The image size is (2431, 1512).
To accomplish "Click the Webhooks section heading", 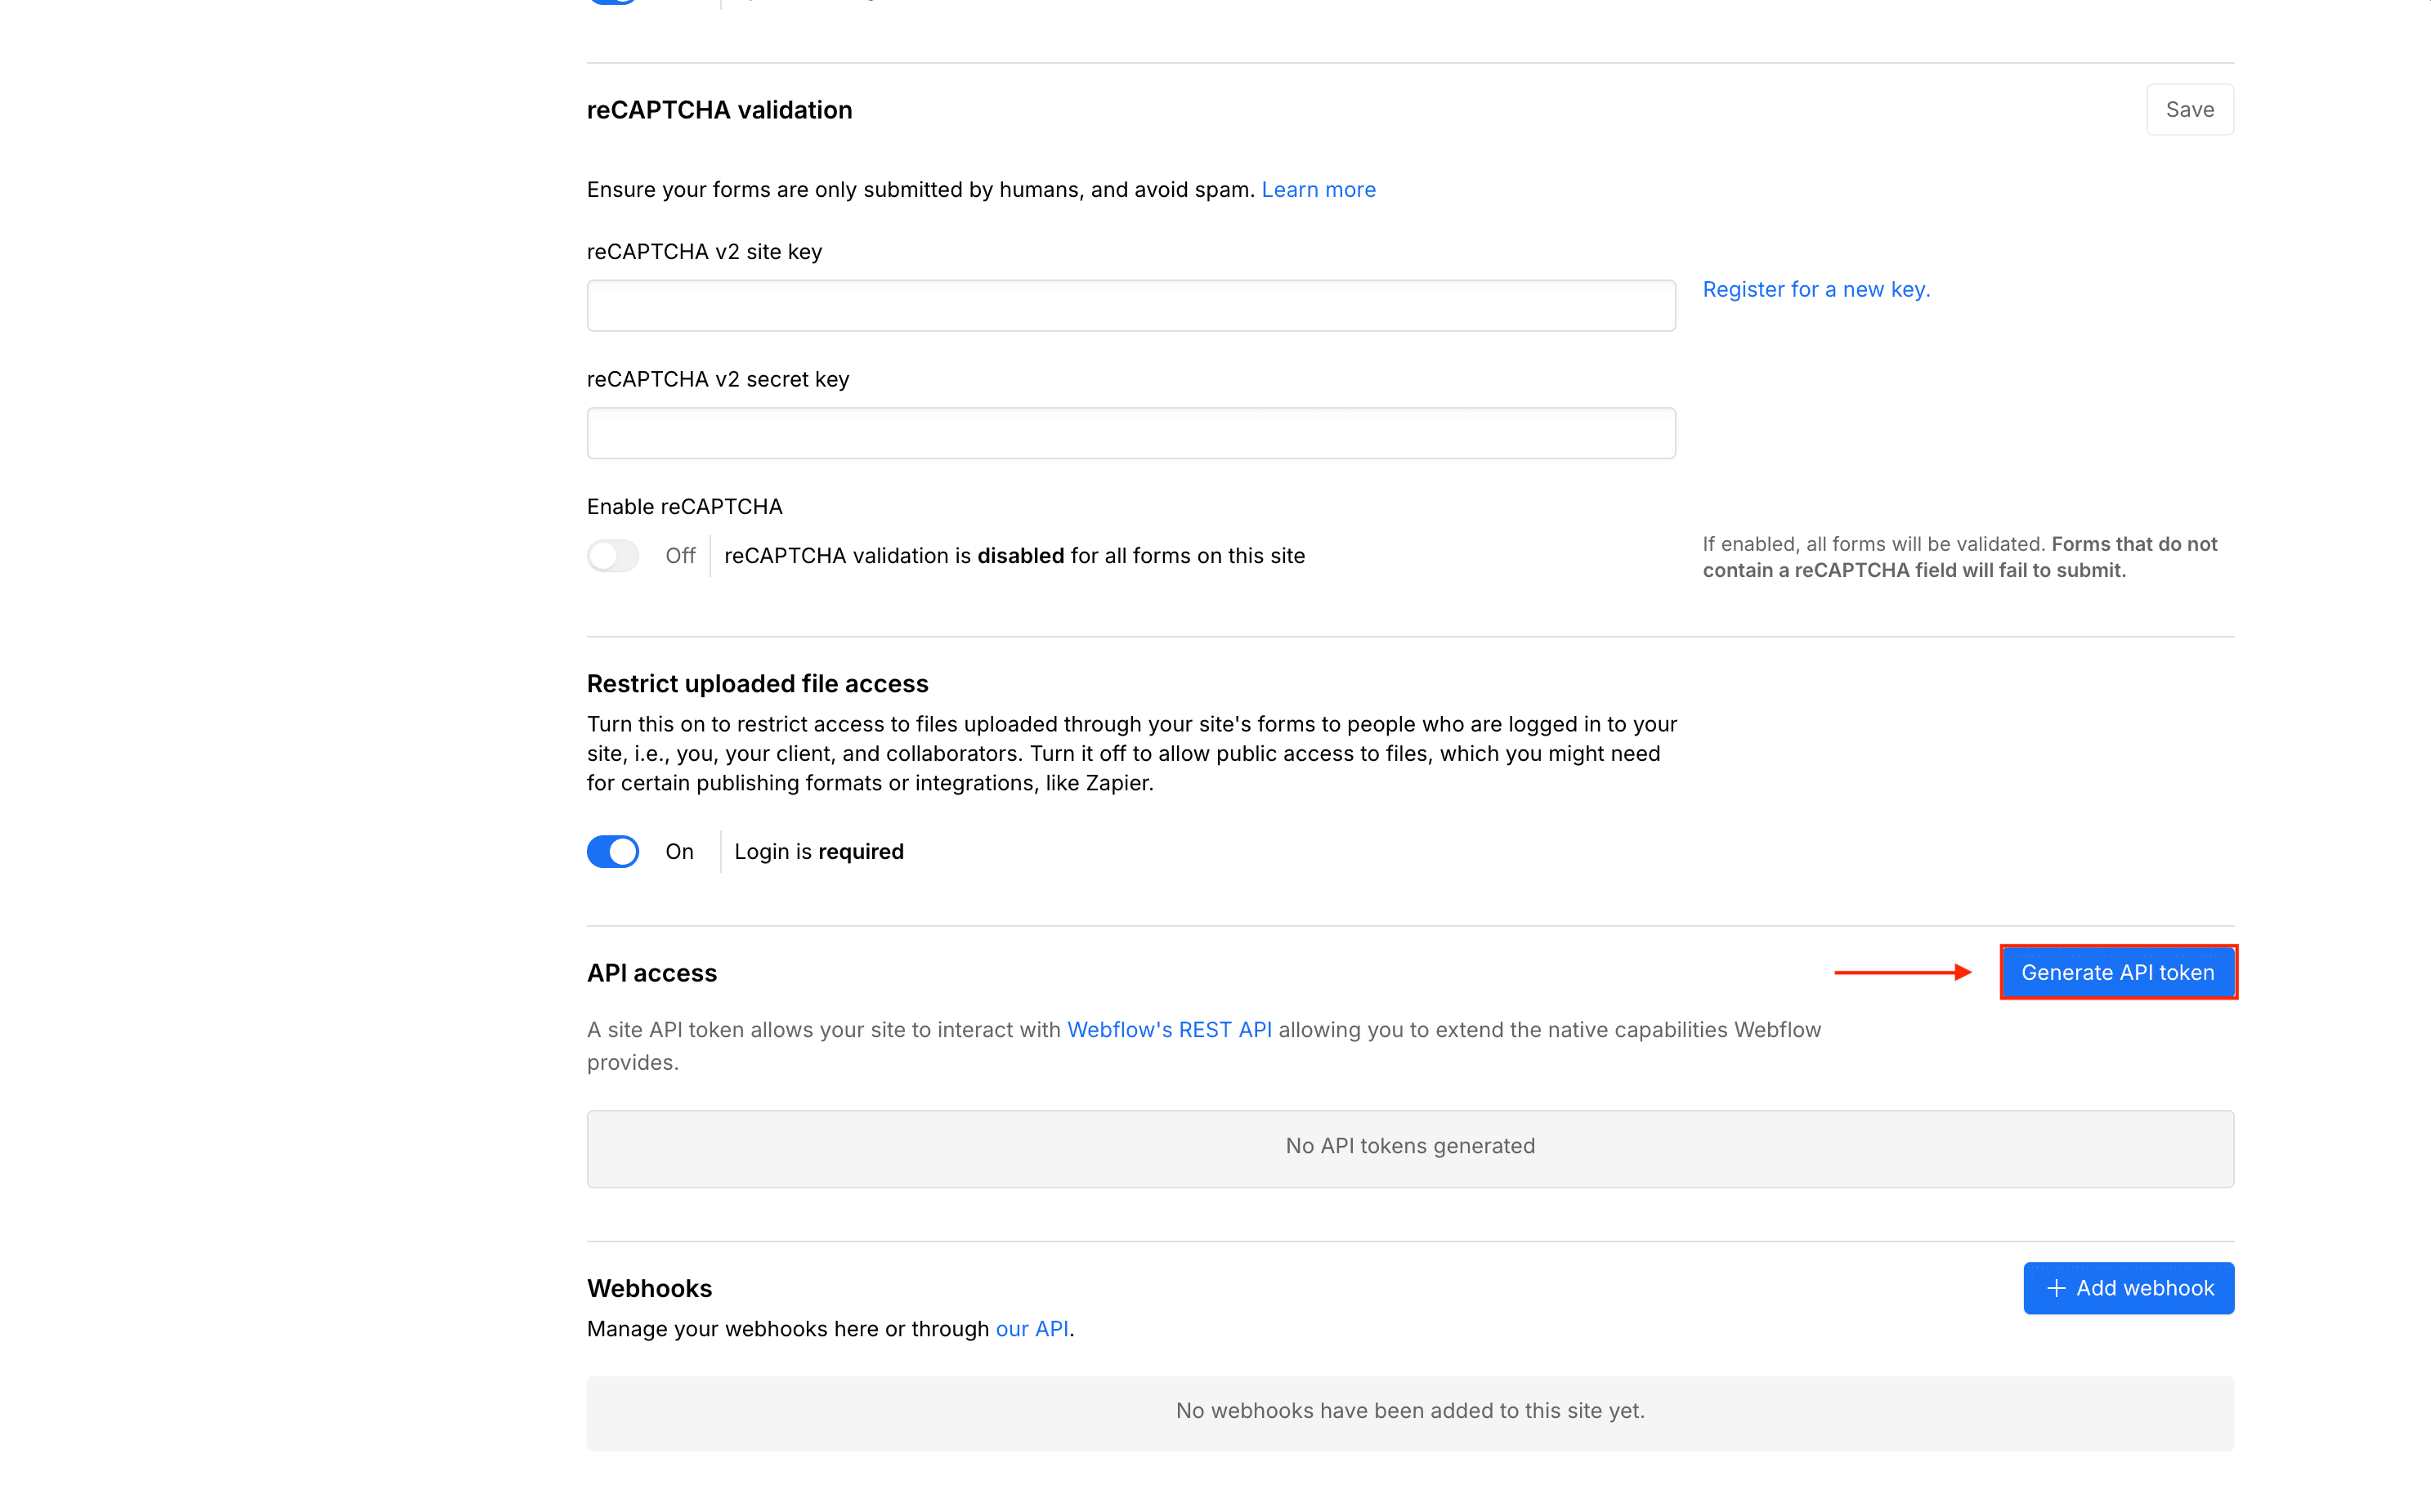I will pyautogui.click(x=649, y=1288).
